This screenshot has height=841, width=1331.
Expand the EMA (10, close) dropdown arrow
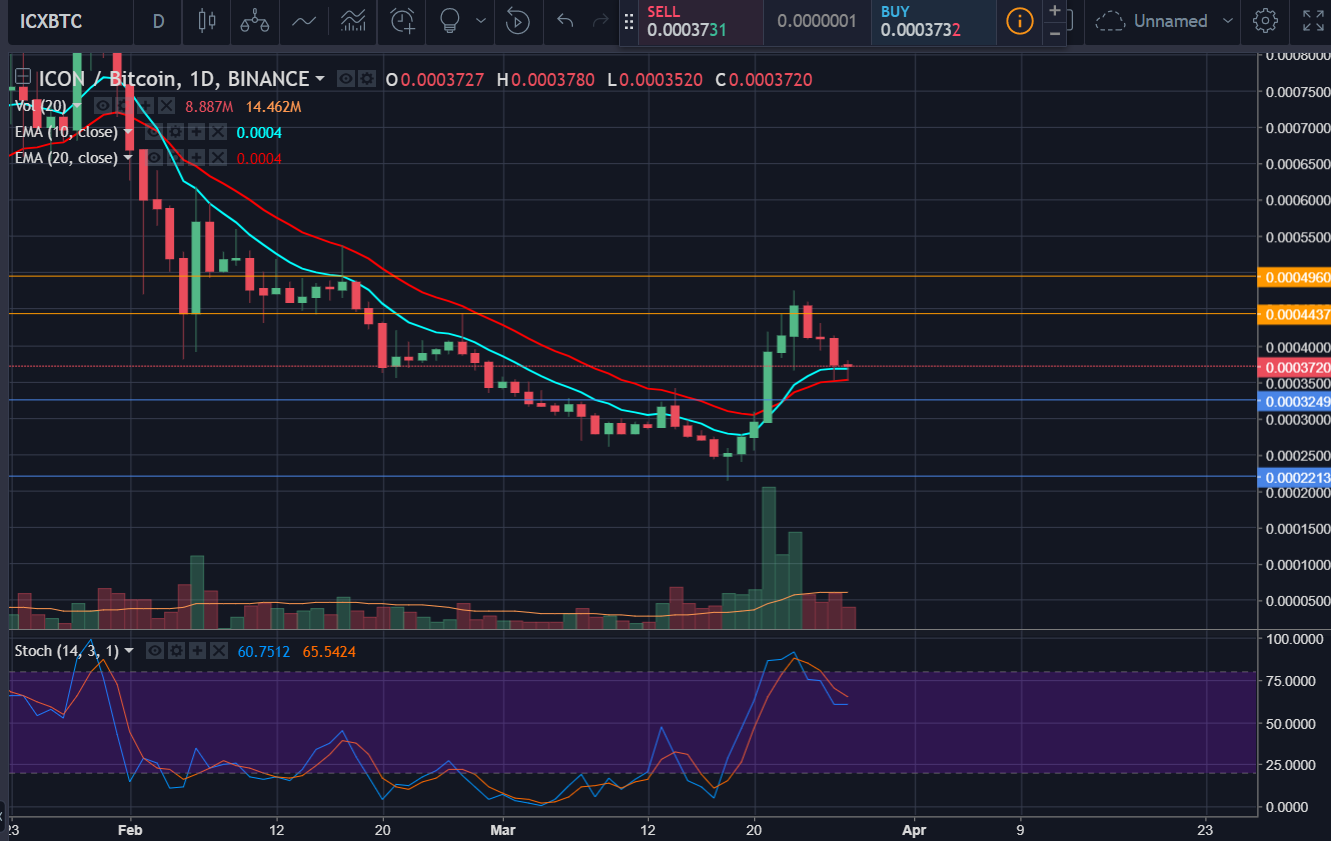tap(128, 132)
